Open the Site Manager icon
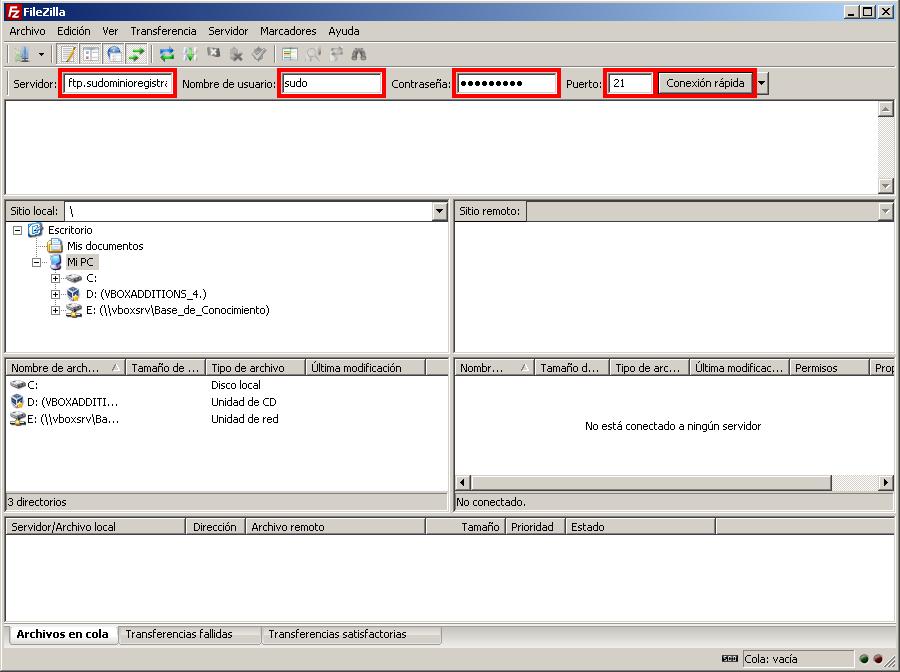The height and width of the screenshot is (672, 900). tap(22, 55)
